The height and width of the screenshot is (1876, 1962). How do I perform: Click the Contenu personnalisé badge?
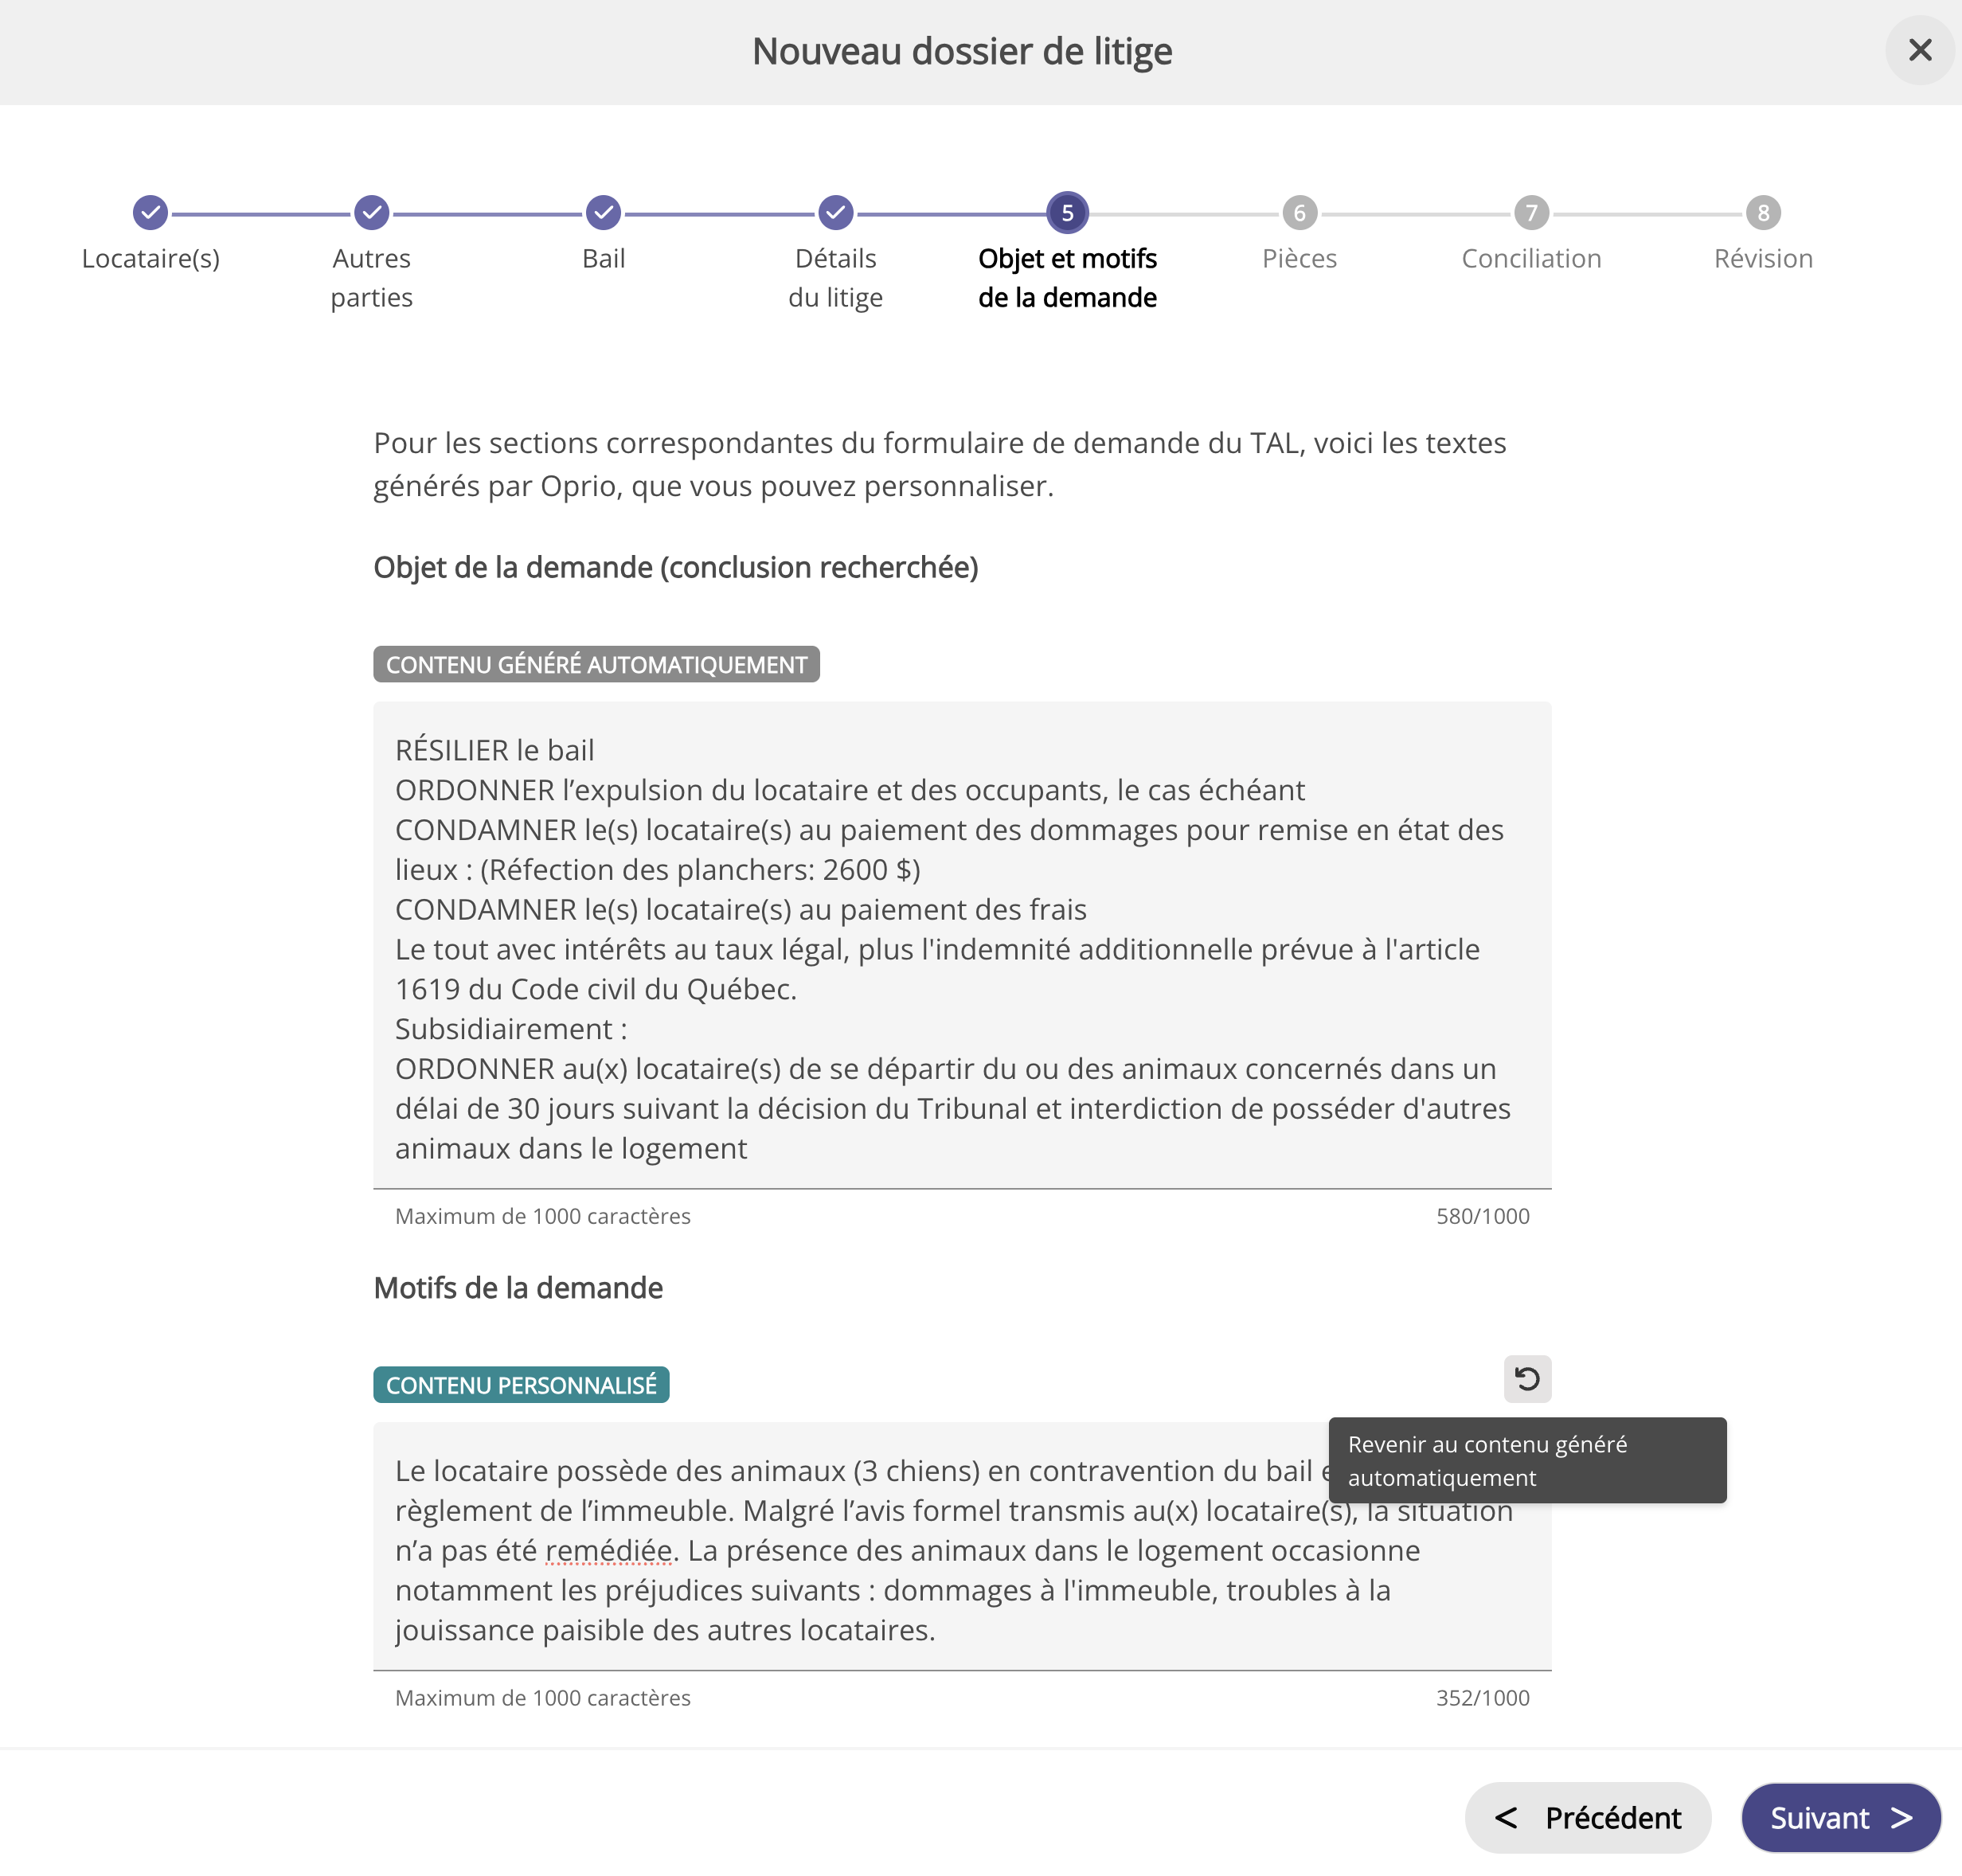point(521,1385)
